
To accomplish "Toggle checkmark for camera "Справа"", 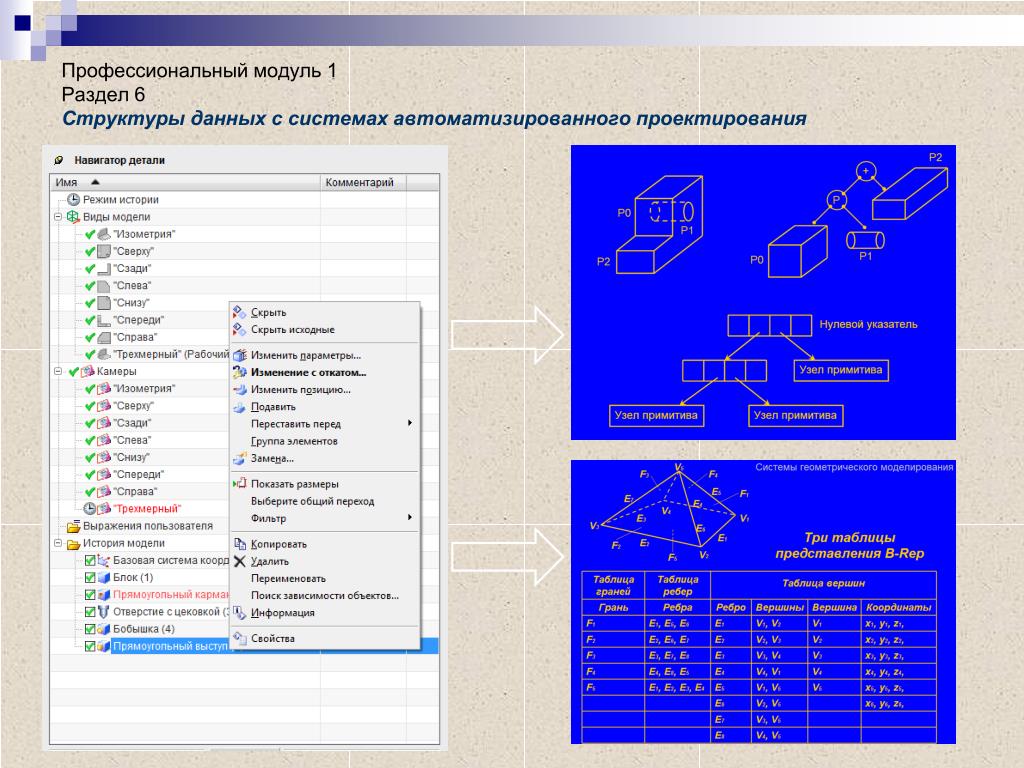I will (90, 492).
